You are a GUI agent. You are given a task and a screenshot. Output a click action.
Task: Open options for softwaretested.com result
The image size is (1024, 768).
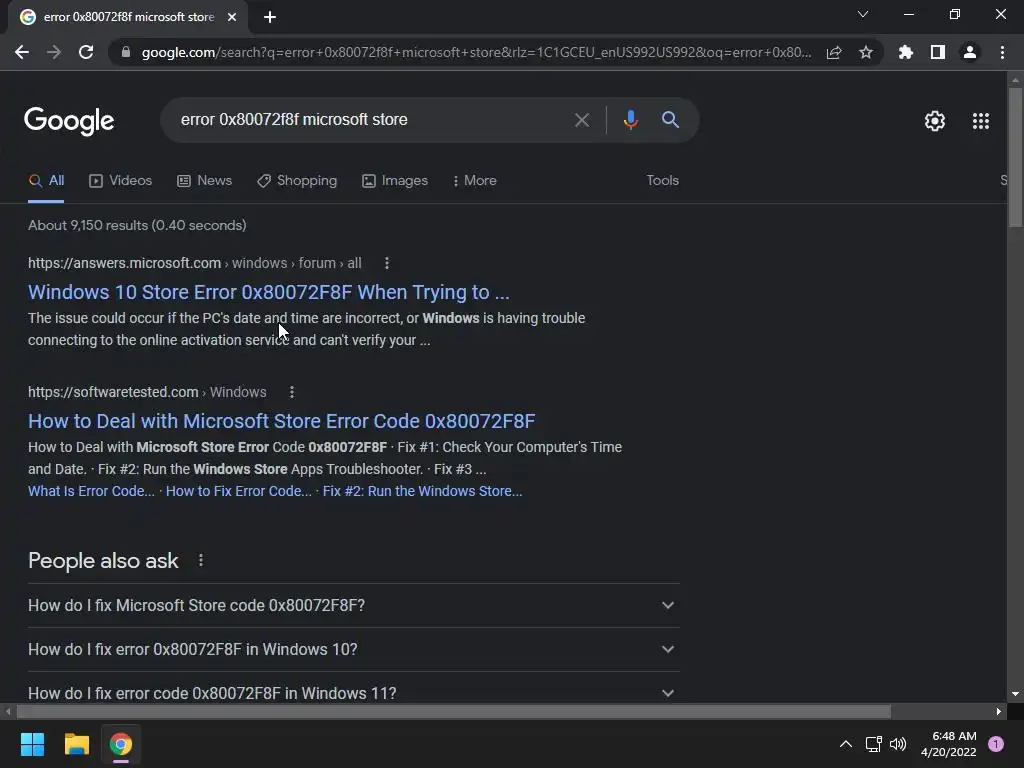click(292, 392)
